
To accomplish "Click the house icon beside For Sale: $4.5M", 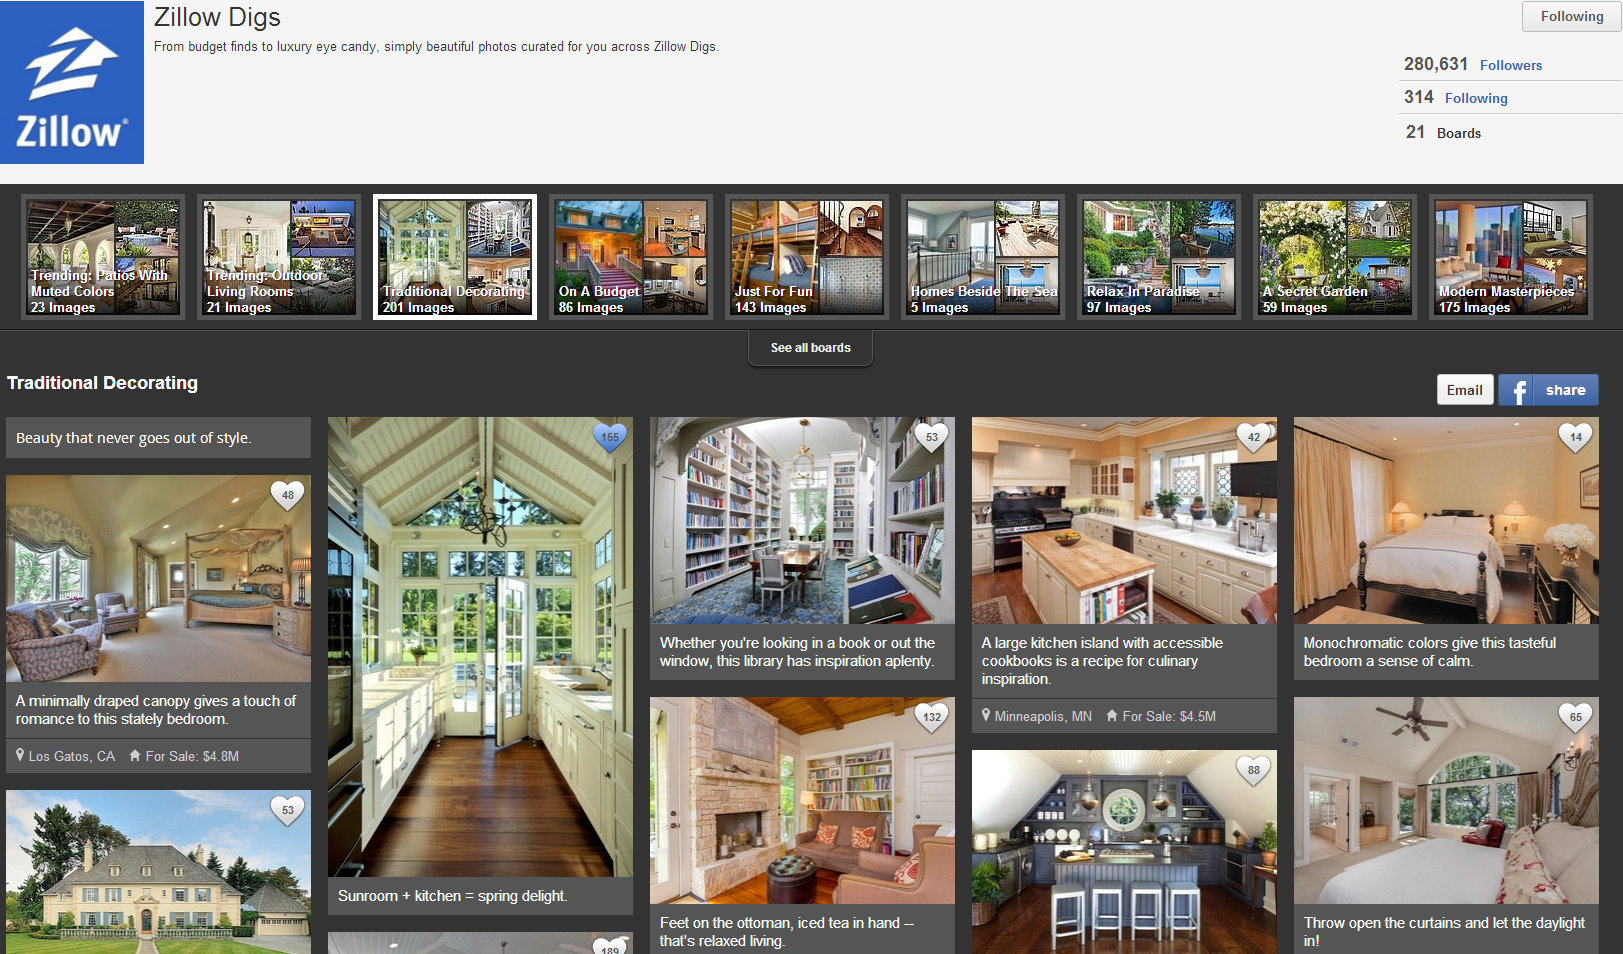I will click(x=1112, y=715).
